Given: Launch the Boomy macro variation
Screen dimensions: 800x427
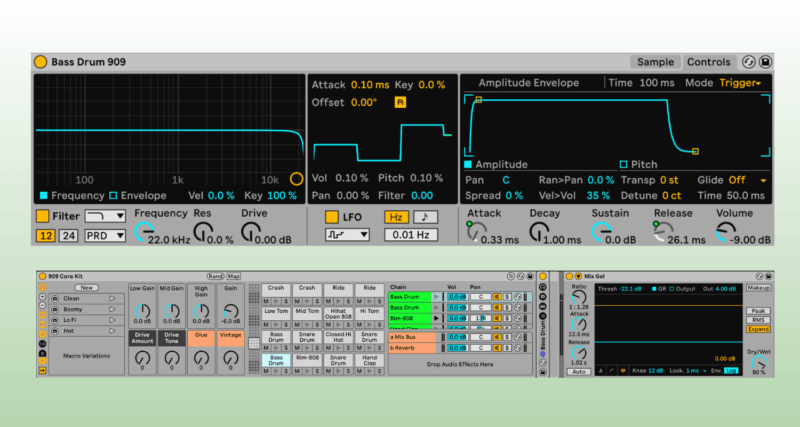Looking at the screenshot, I should [x=112, y=309].
